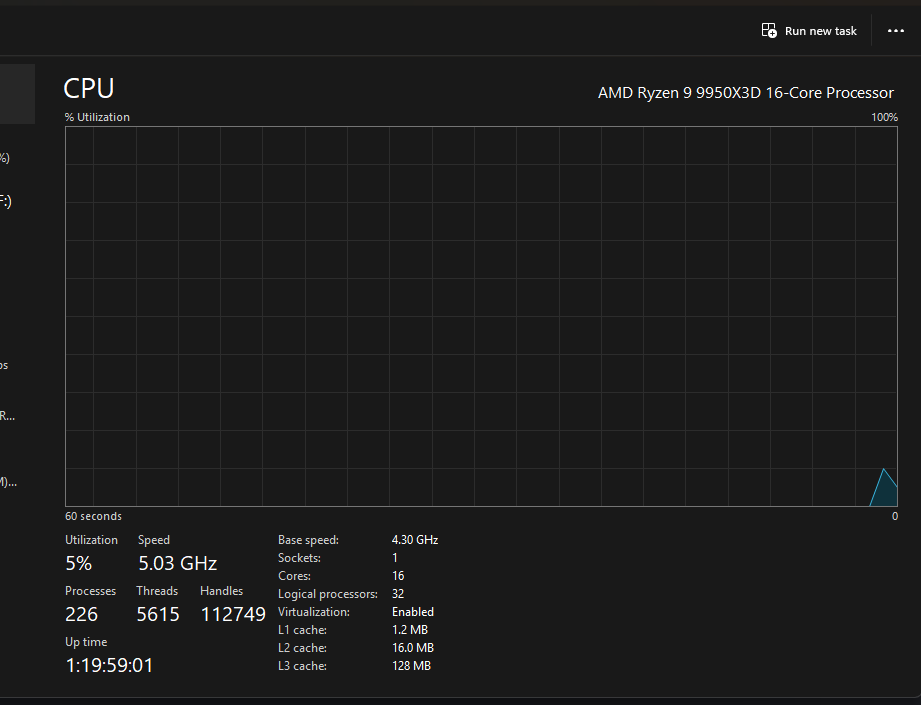Click the CPU heading title
Screen dimensions: 921x705
[x=89, y=89]
